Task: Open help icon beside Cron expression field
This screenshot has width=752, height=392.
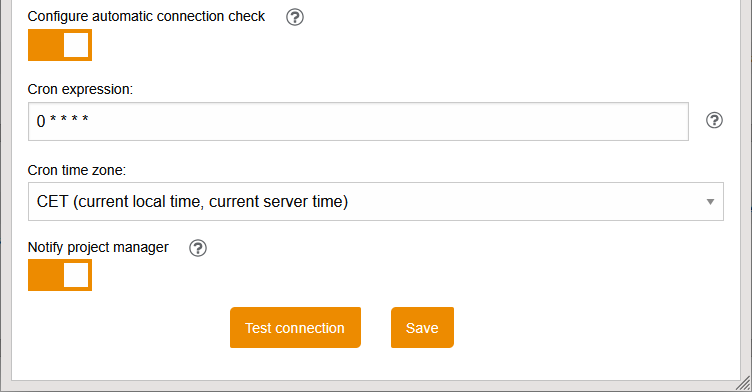Action: click(714, 120)
